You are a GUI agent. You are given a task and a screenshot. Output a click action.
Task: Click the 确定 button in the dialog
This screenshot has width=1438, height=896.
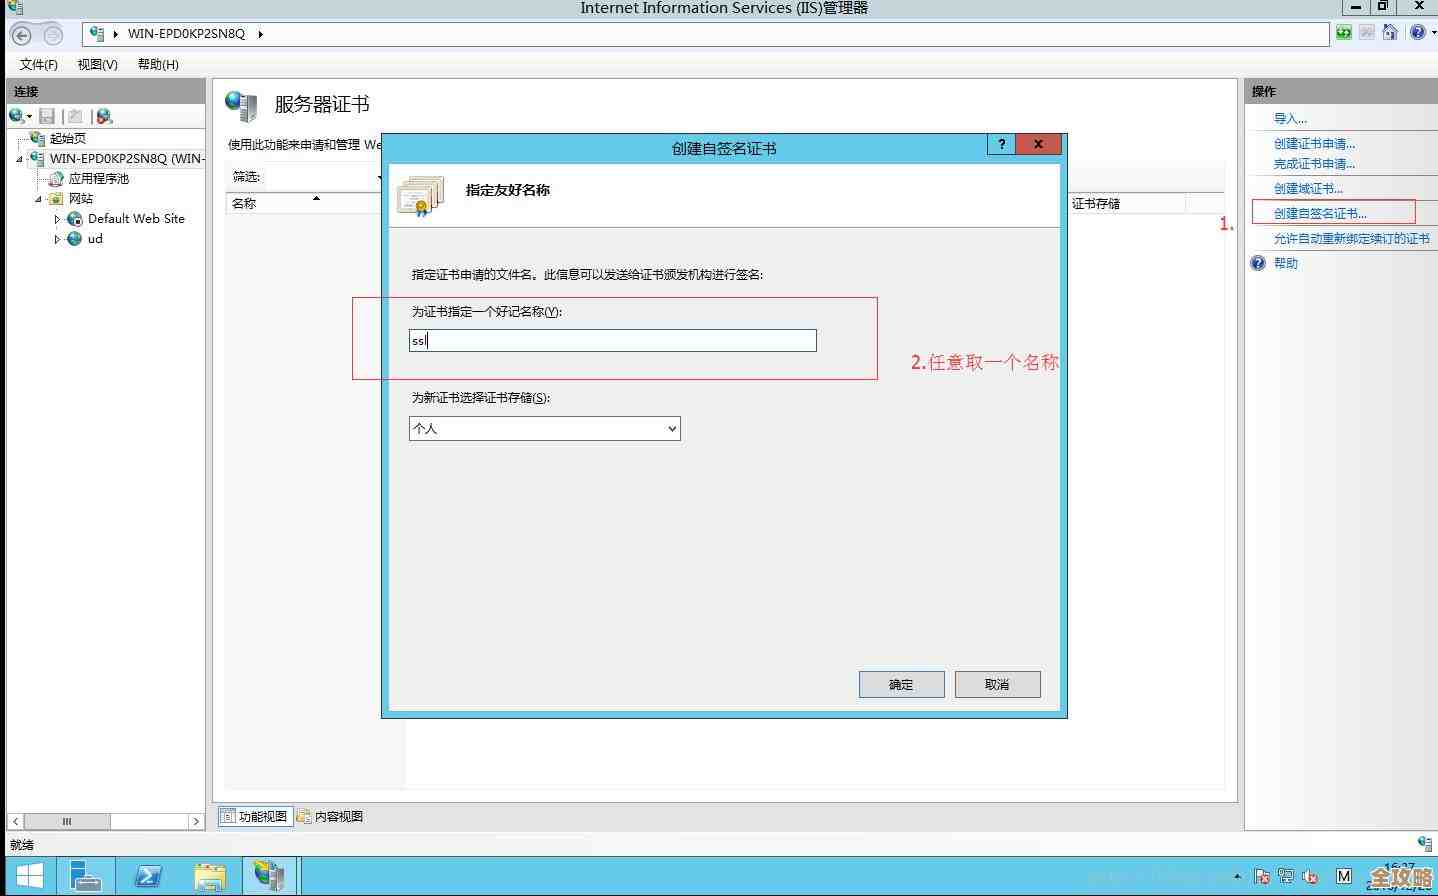900,684
